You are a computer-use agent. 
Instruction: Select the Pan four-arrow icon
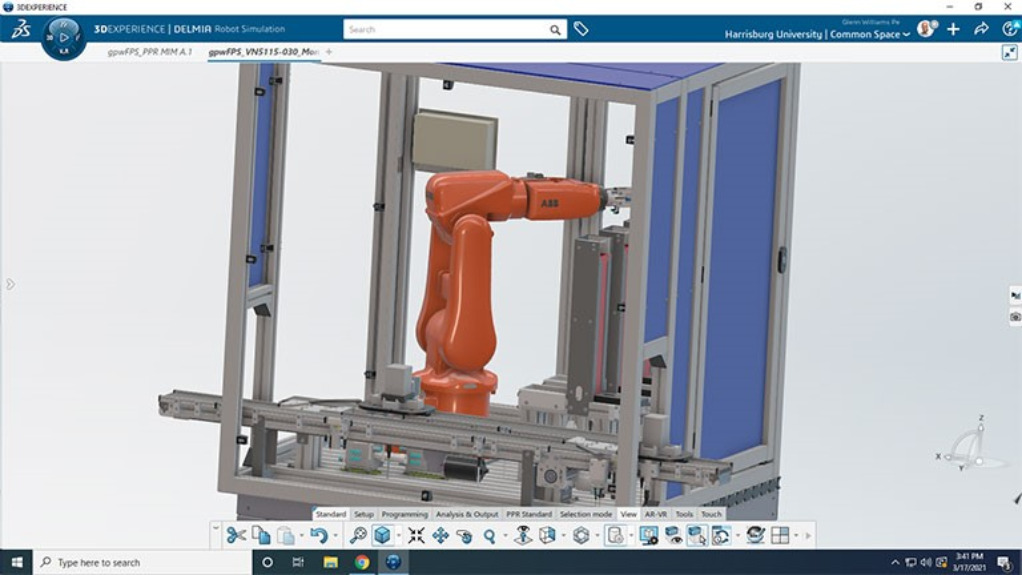click(x=441, y=535)
